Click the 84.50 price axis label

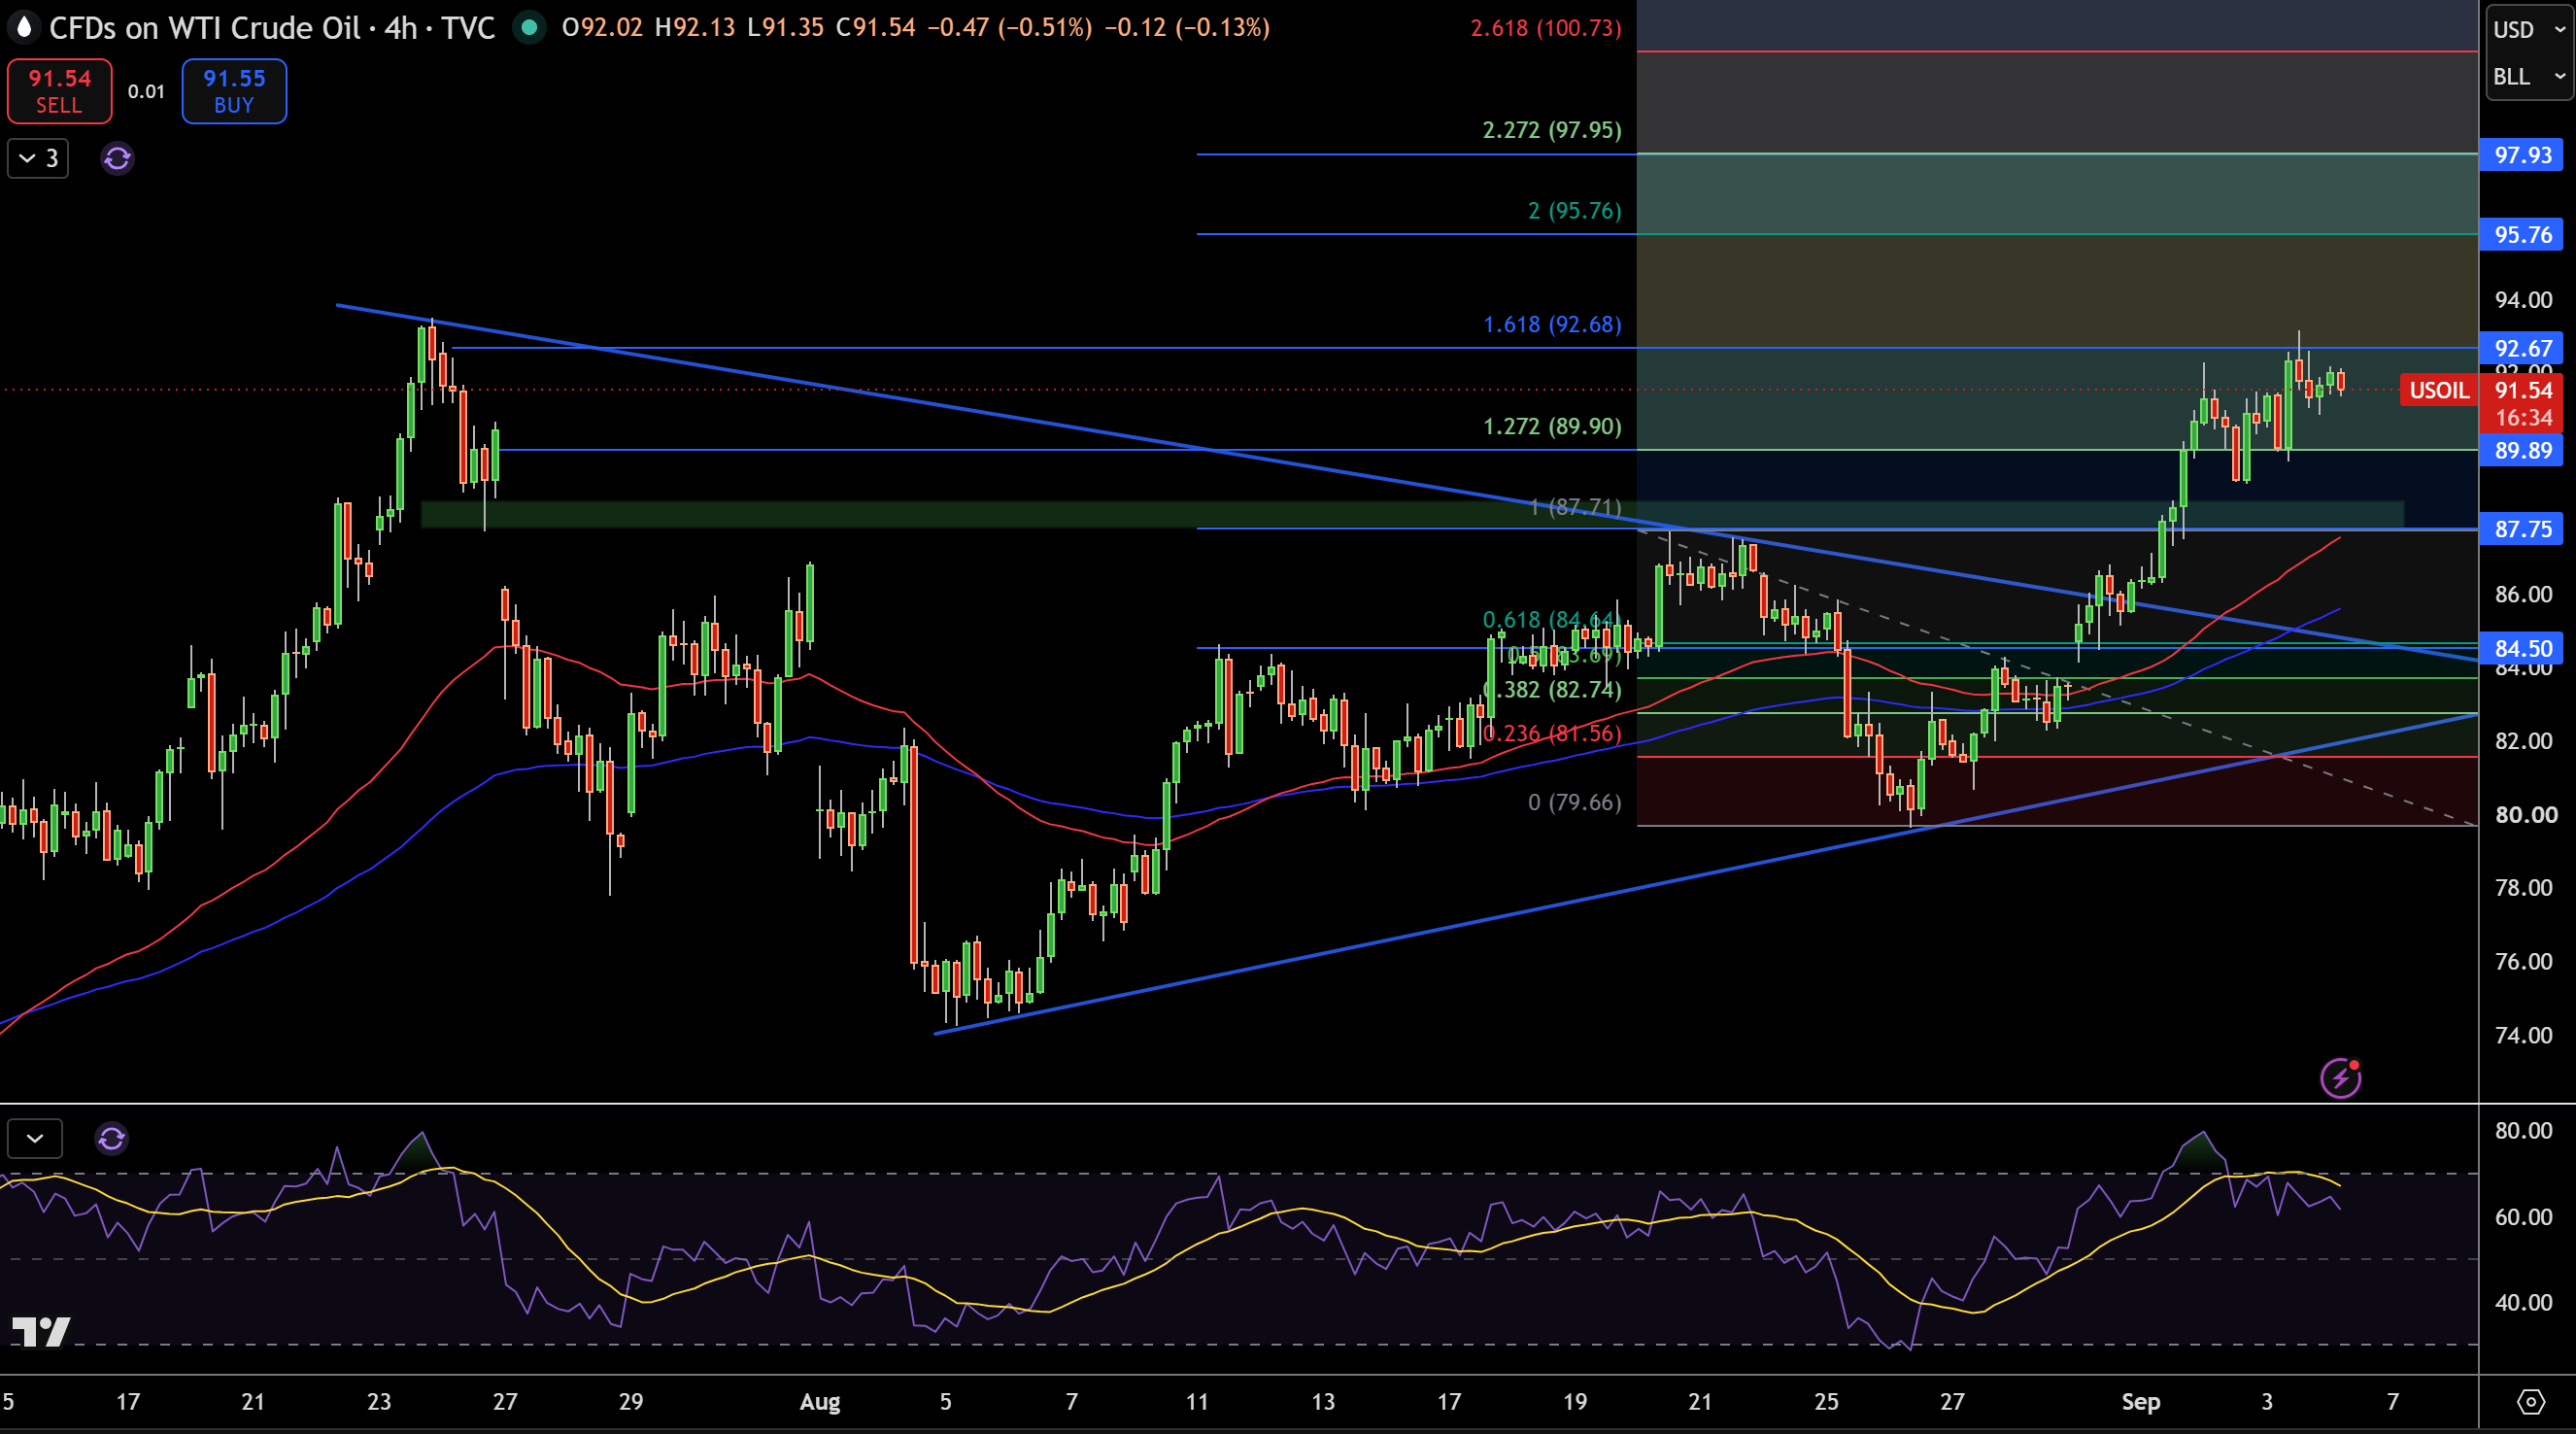(x=2522, y=648)
